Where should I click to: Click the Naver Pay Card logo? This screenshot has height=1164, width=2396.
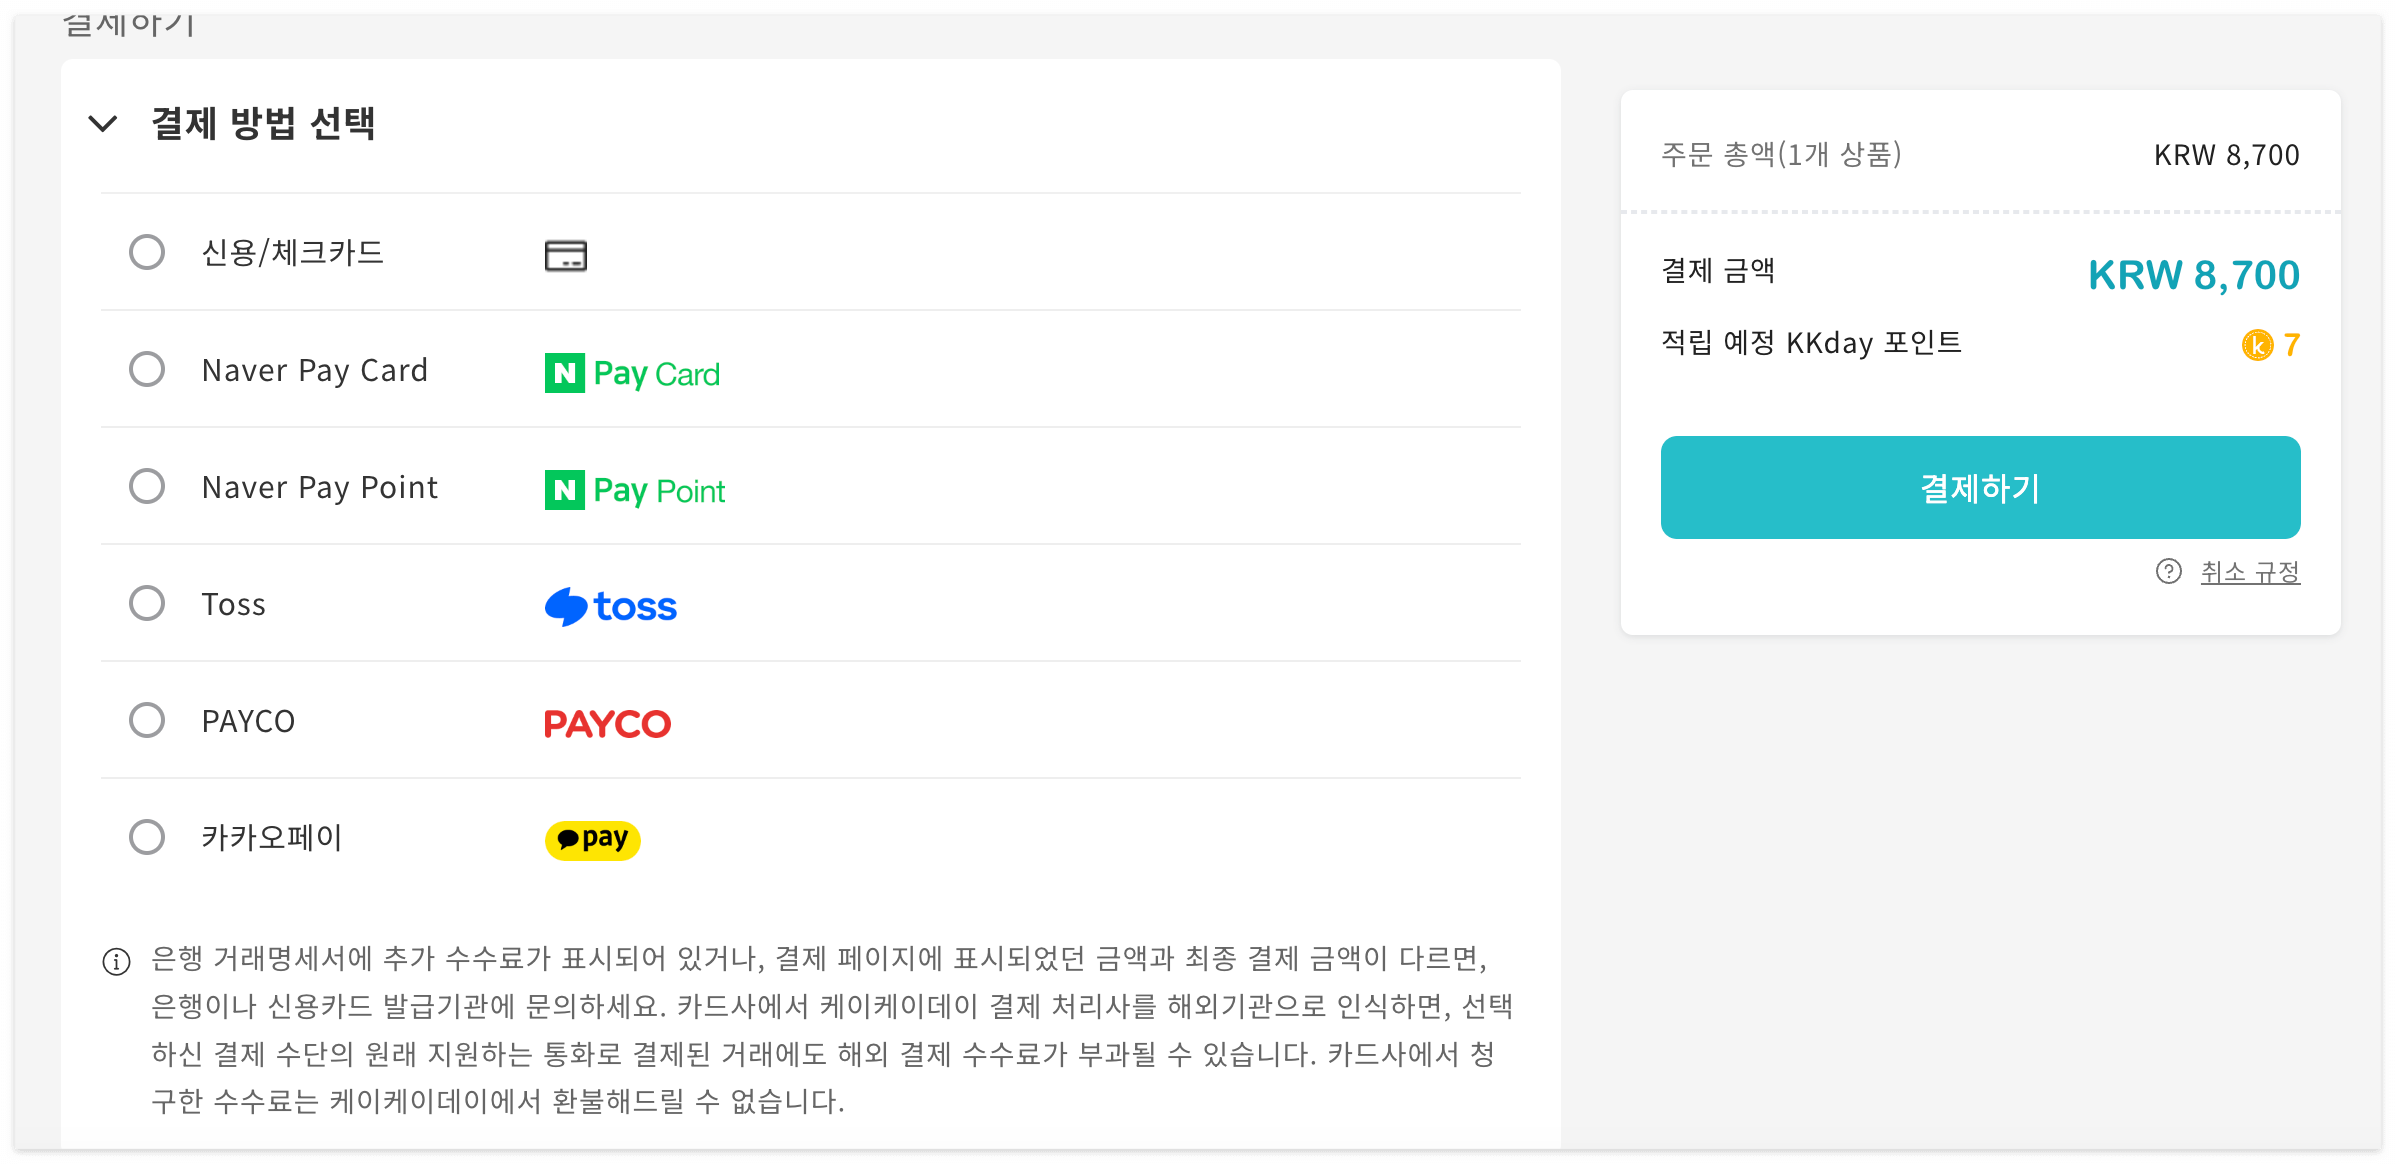pyautogui.click(x=630, y=373)
